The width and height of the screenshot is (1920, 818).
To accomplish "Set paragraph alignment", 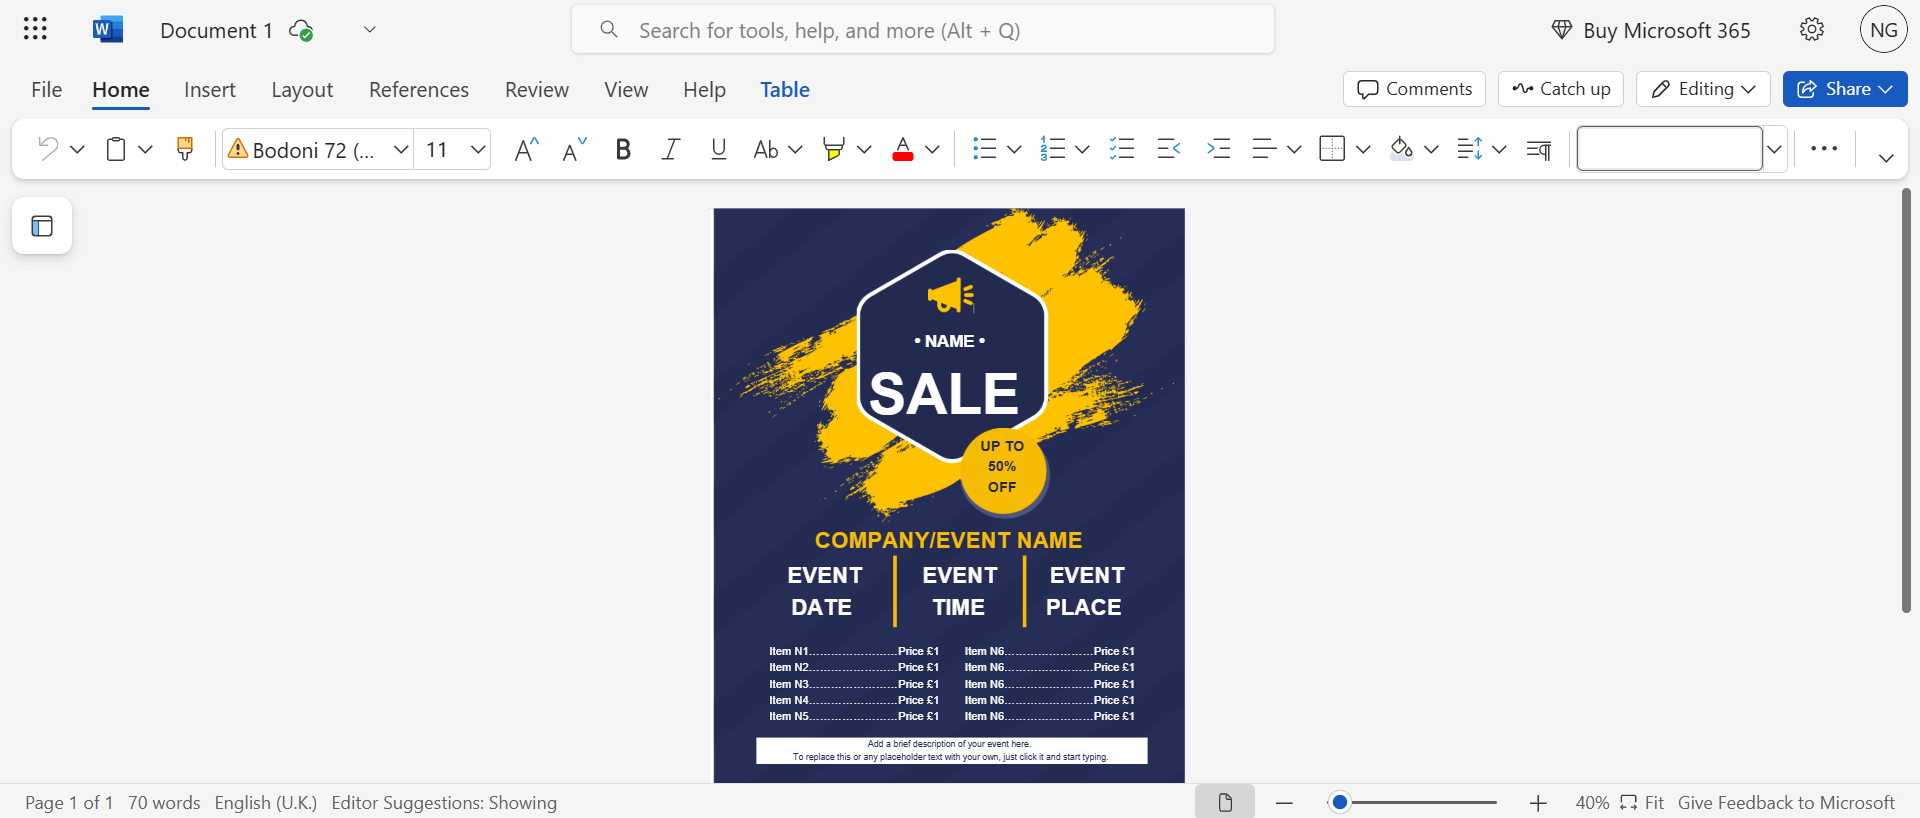I will 1265,149.
